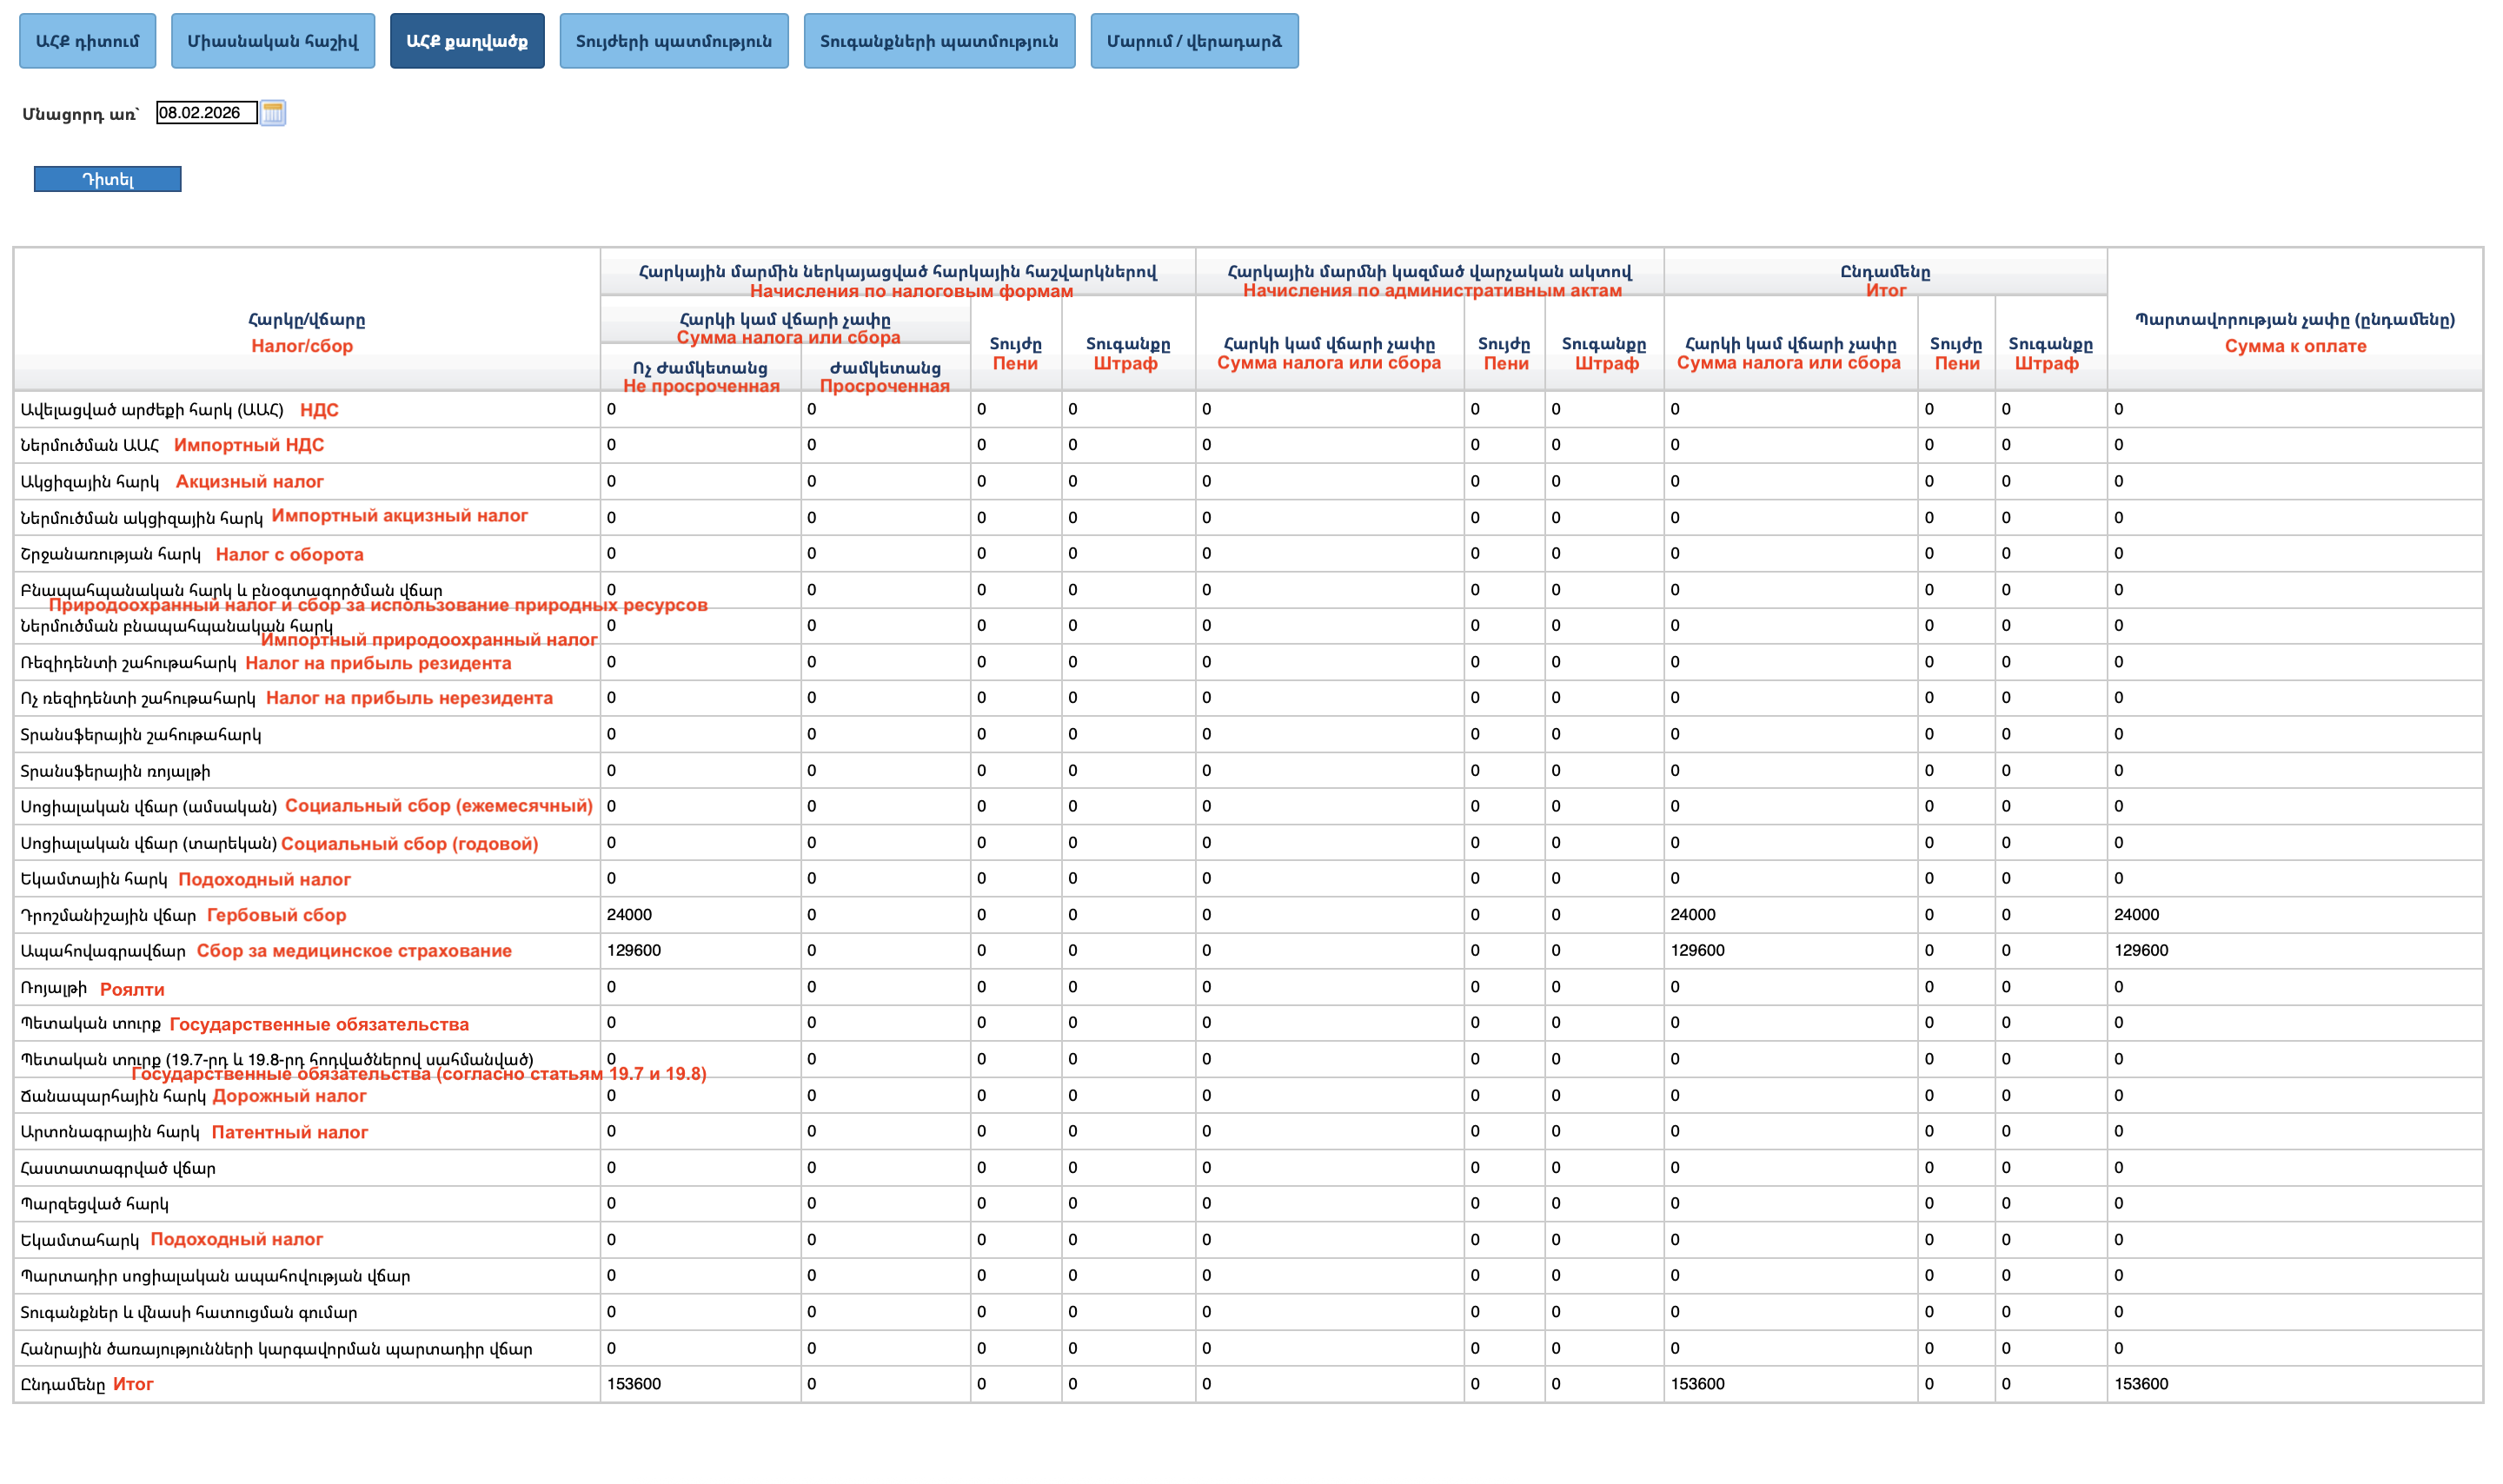This screenshot has width=2503, height=1484.
Task: Select 24000 in the Պարտավորության չափը column
Action: click(2137, 915)
